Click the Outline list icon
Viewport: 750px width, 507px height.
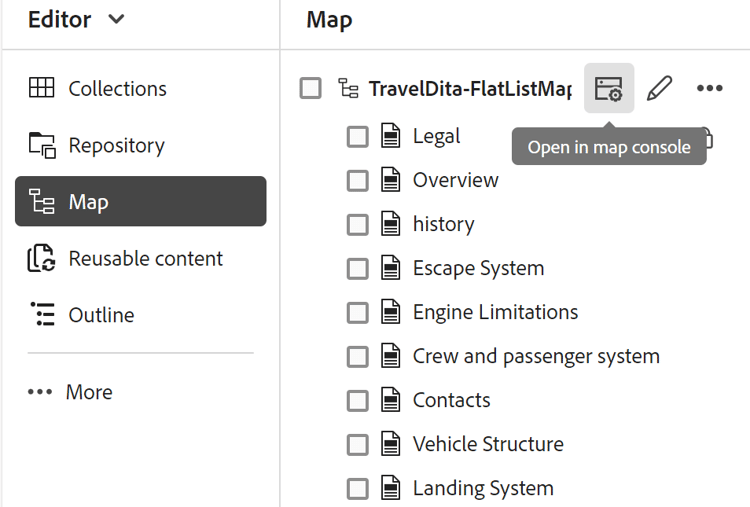pos(41,314)
